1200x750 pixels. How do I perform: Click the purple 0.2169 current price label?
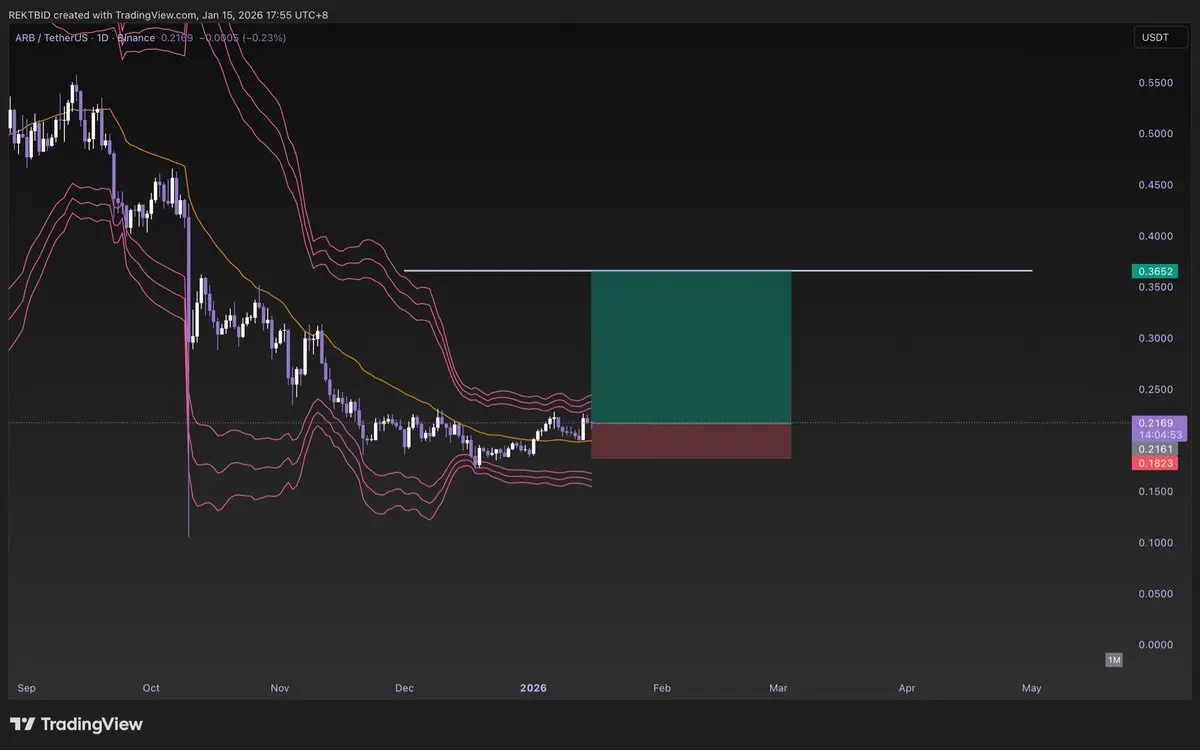tap(1158, 423)
